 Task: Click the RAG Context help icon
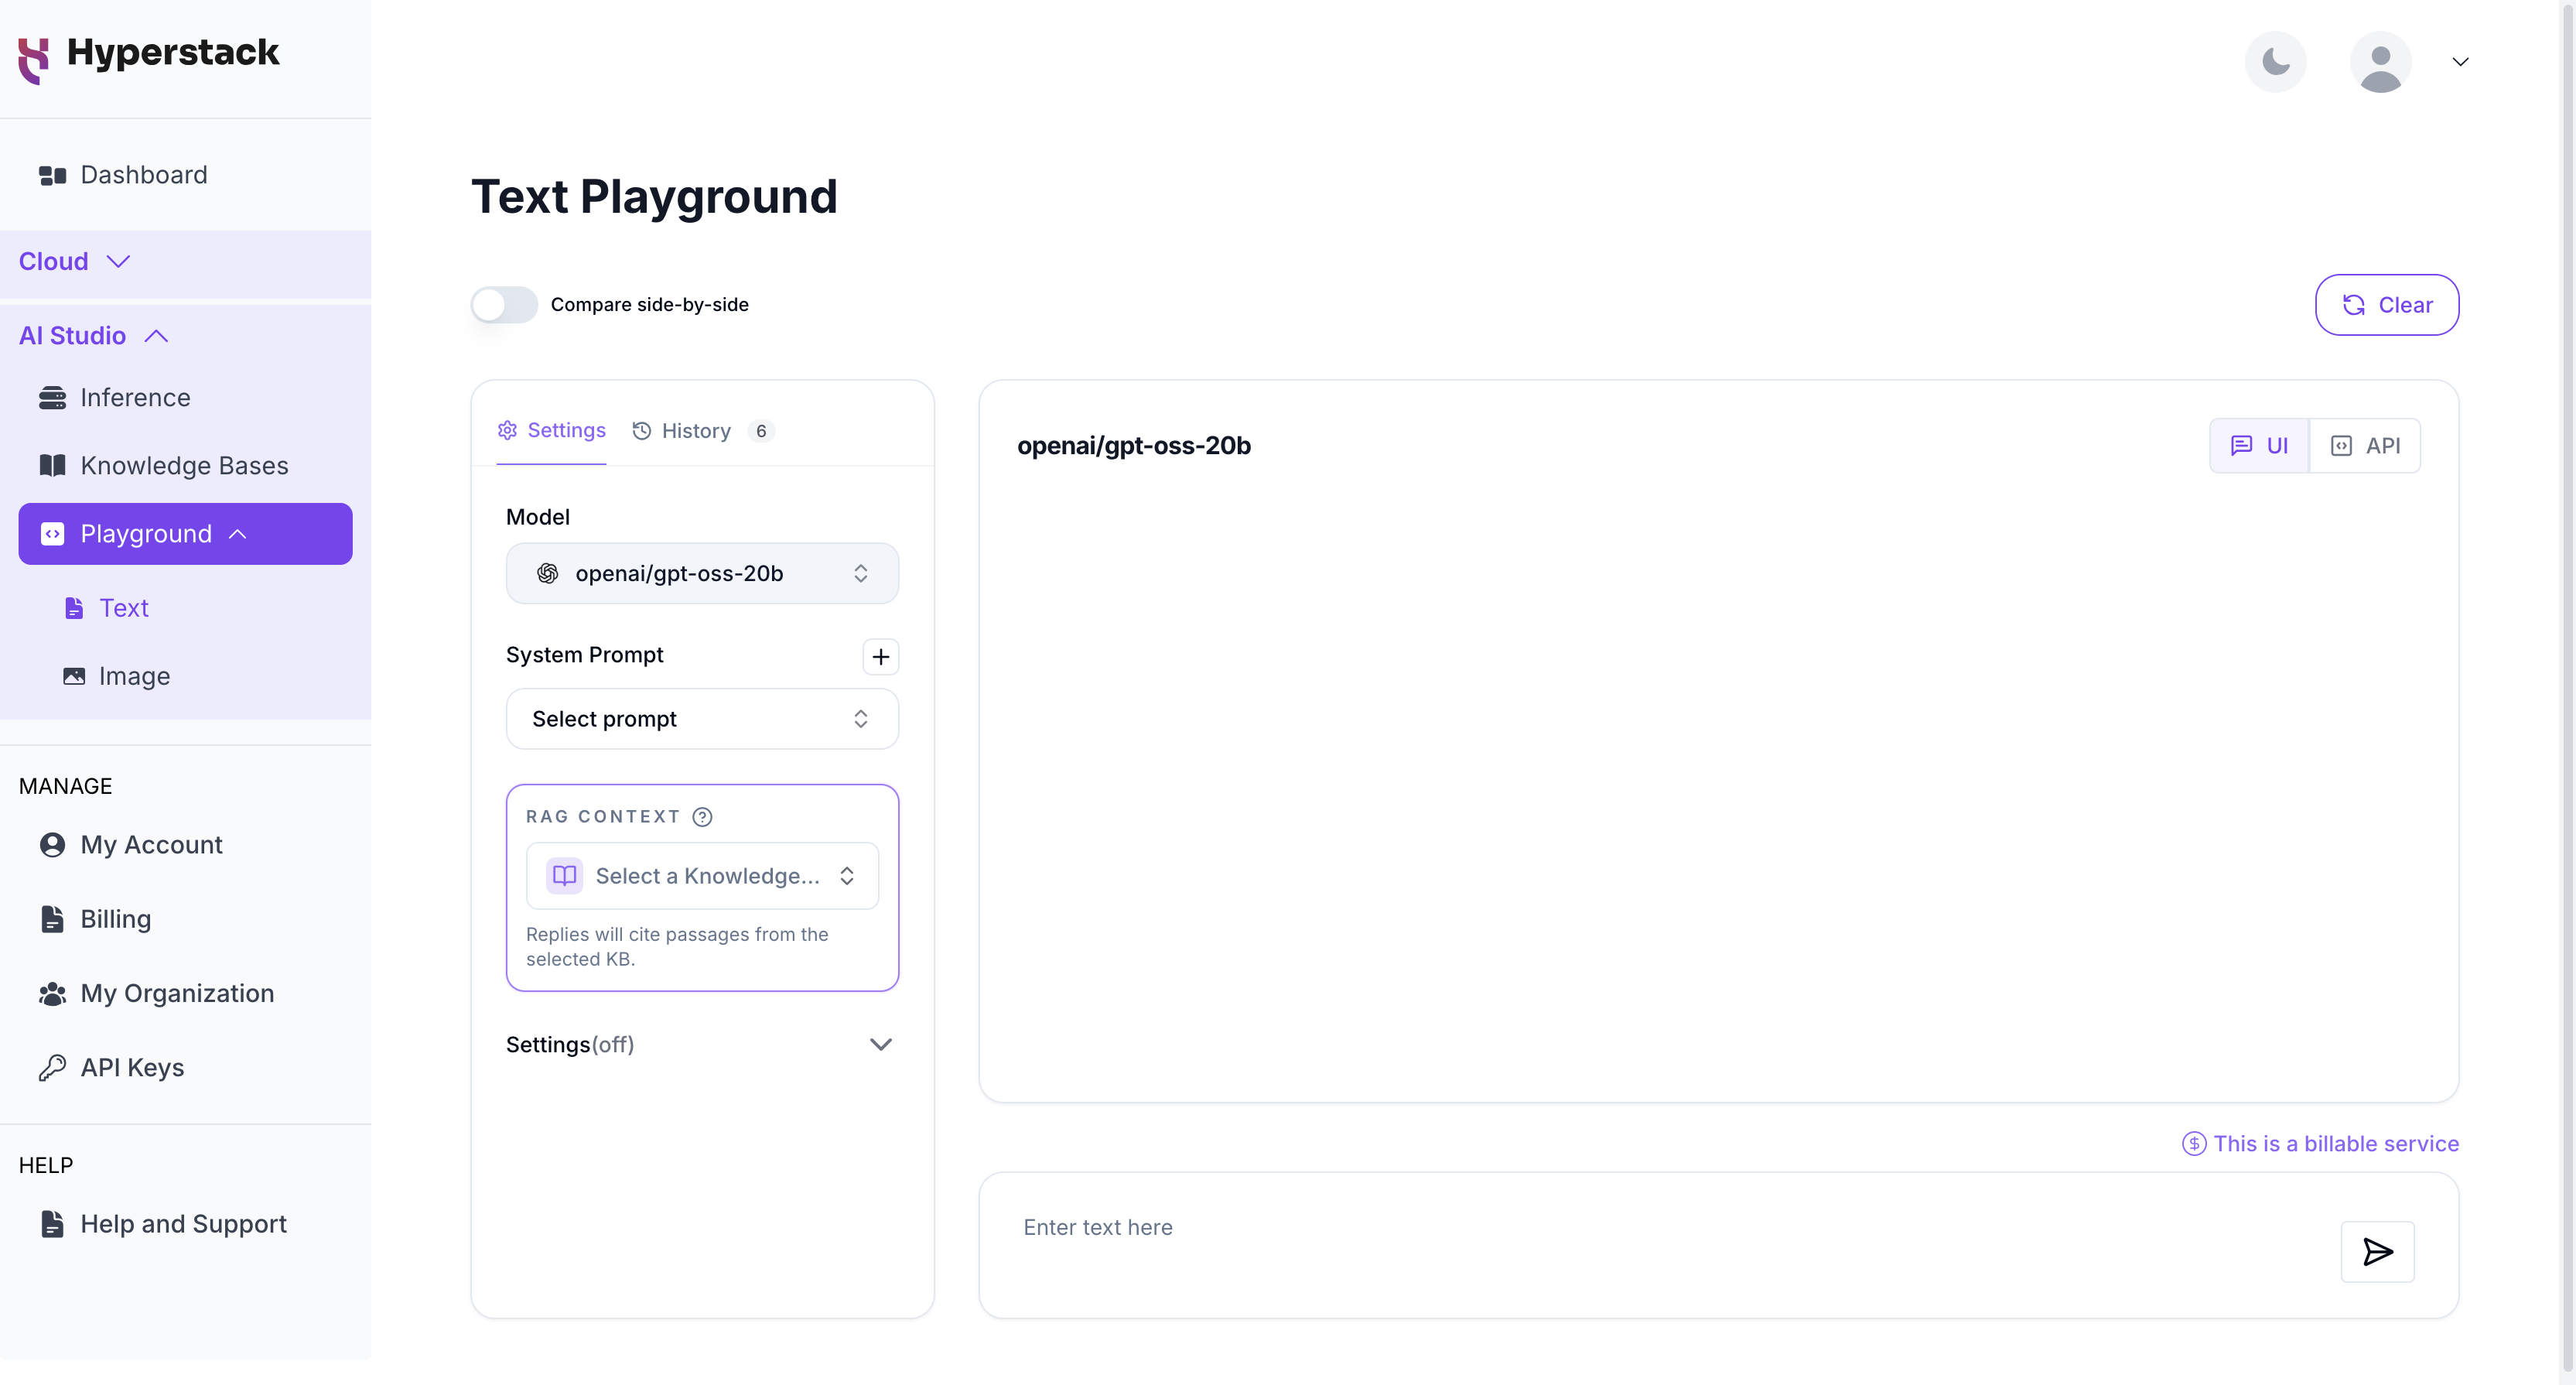coord(703,817)
